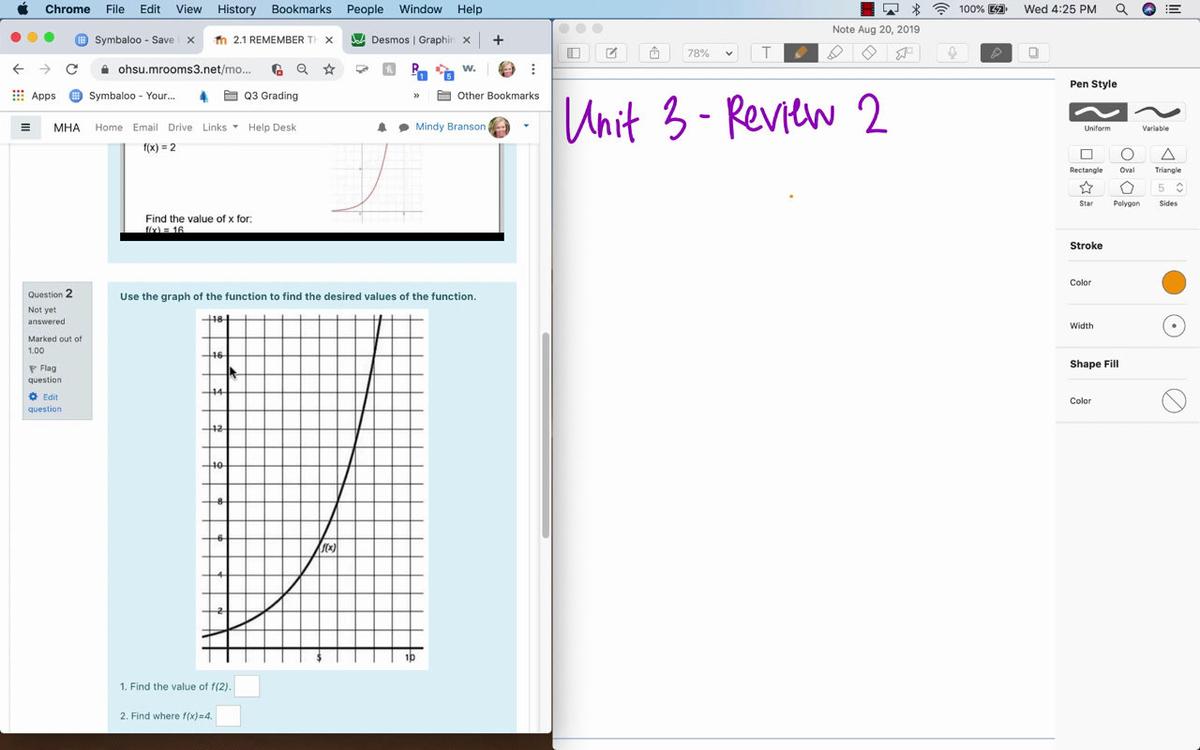Viewport: 1200px width, 750px height.
Task: Select the Pen tool in the note toolbar
Action: 800,53
